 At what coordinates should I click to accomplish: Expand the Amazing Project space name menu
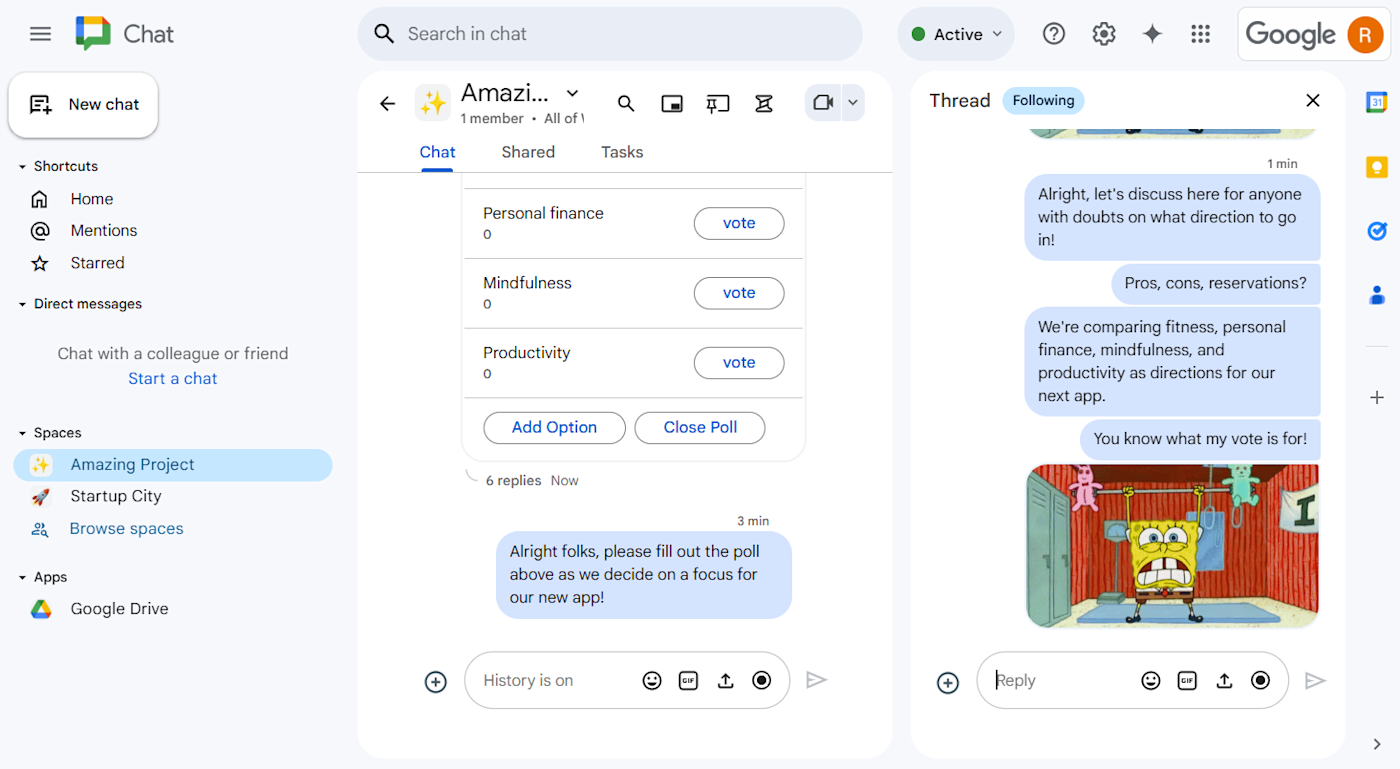(x=572, y=93)
